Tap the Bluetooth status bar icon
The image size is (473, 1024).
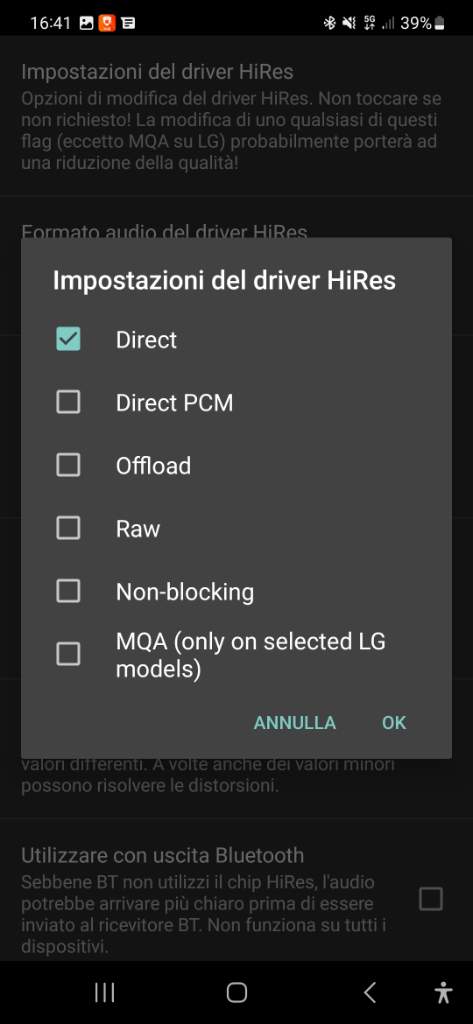(x=330, y=24)
